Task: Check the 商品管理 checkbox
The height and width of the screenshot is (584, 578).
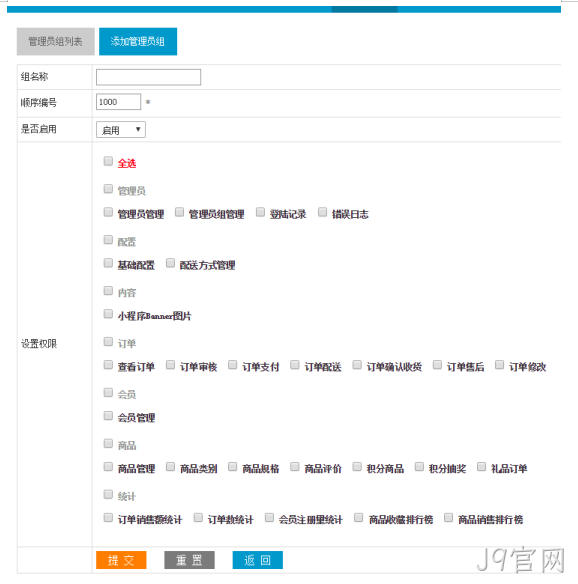Action: (108, 467)
